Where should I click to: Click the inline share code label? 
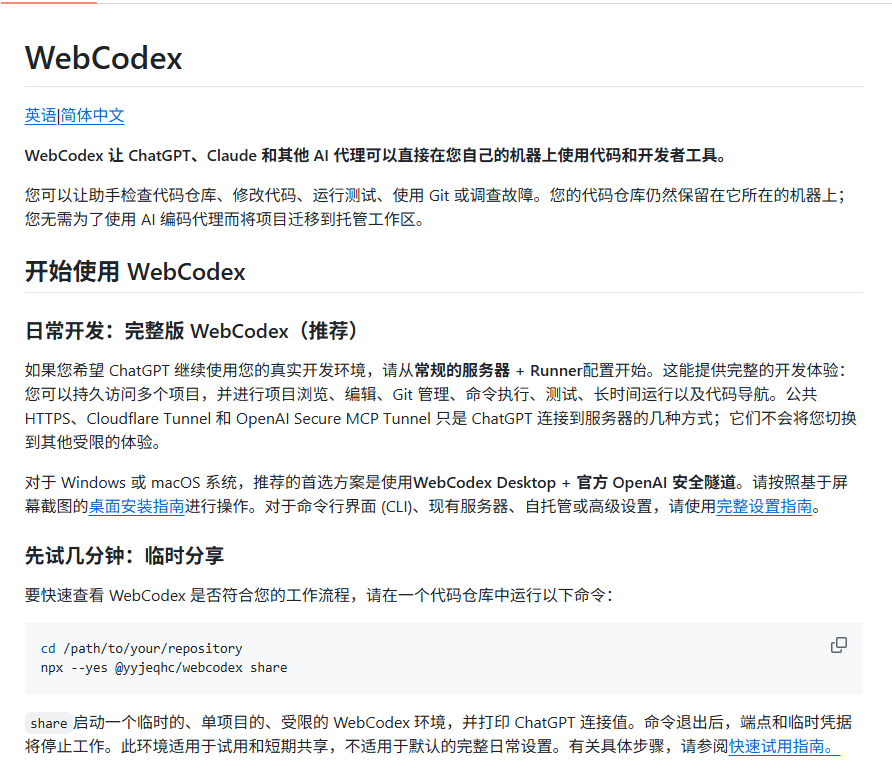pyautogui.click(x=48, y=723)
